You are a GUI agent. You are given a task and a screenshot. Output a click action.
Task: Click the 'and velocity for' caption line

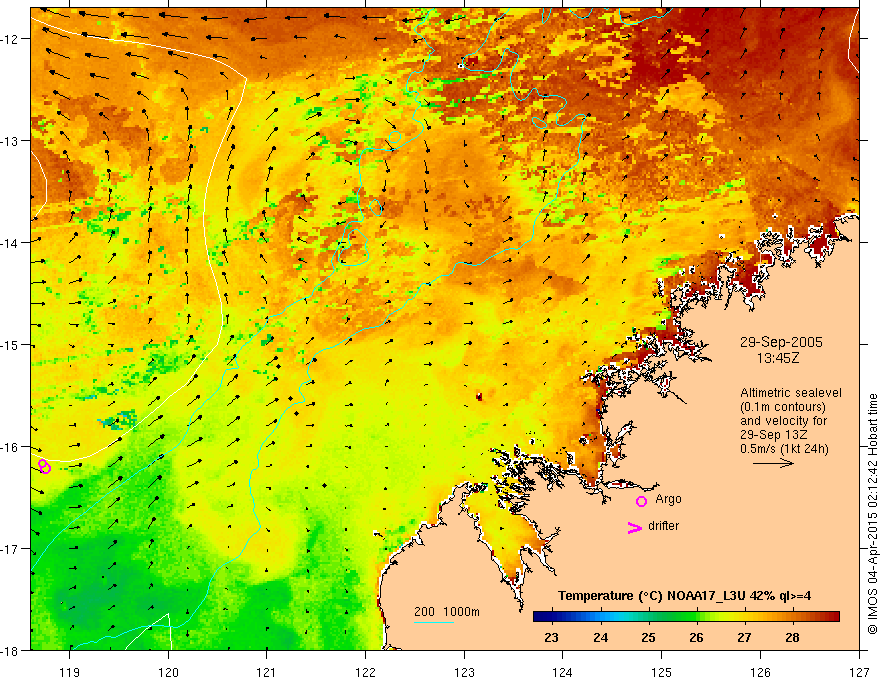pos(783,421)
